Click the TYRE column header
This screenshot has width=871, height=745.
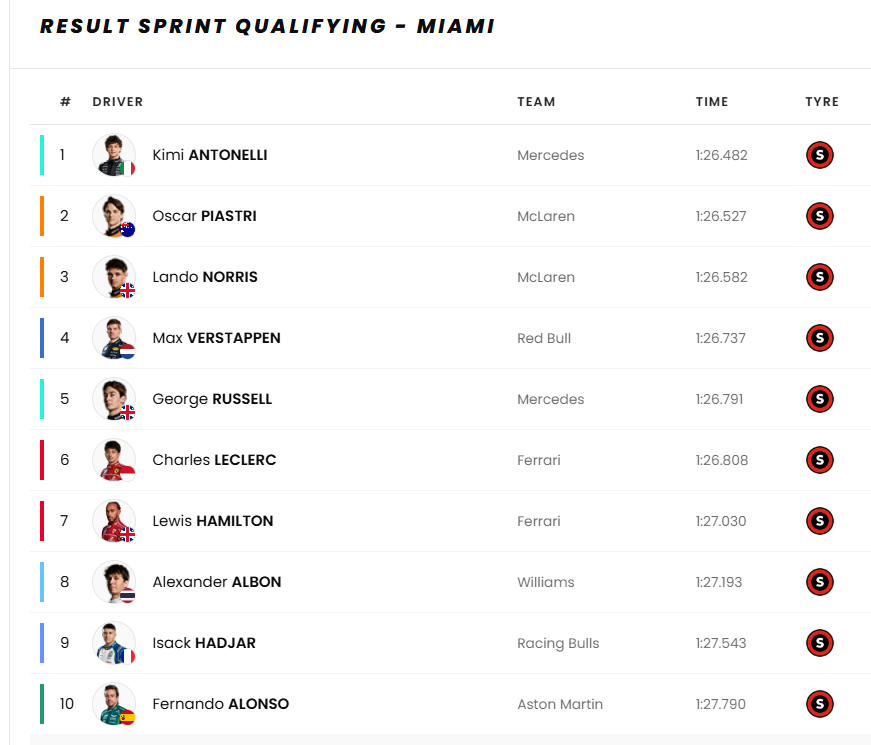pos(822,101)
